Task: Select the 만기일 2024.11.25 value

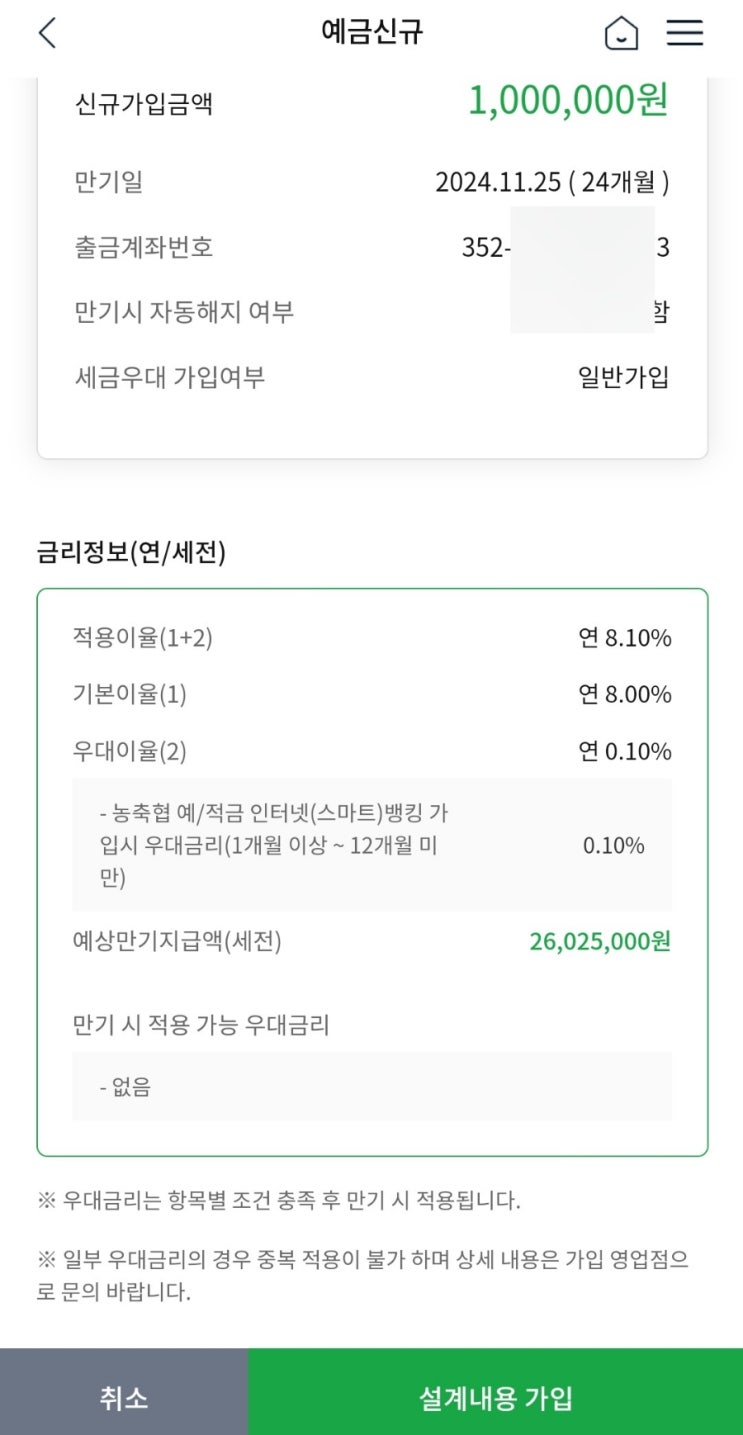Action: tap(552, 182)
